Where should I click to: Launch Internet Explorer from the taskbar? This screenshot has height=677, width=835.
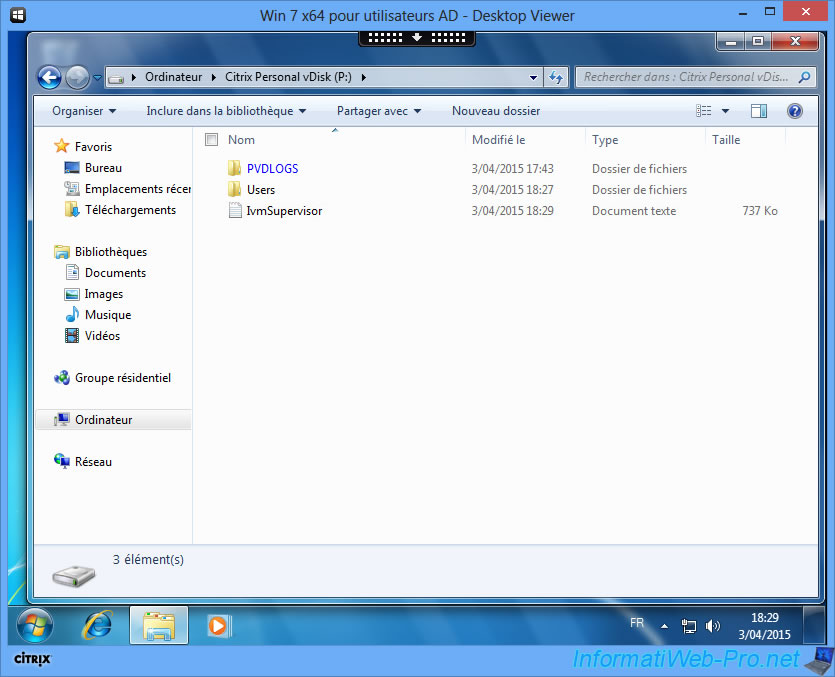pyautogui.click(x=98, y=625)
